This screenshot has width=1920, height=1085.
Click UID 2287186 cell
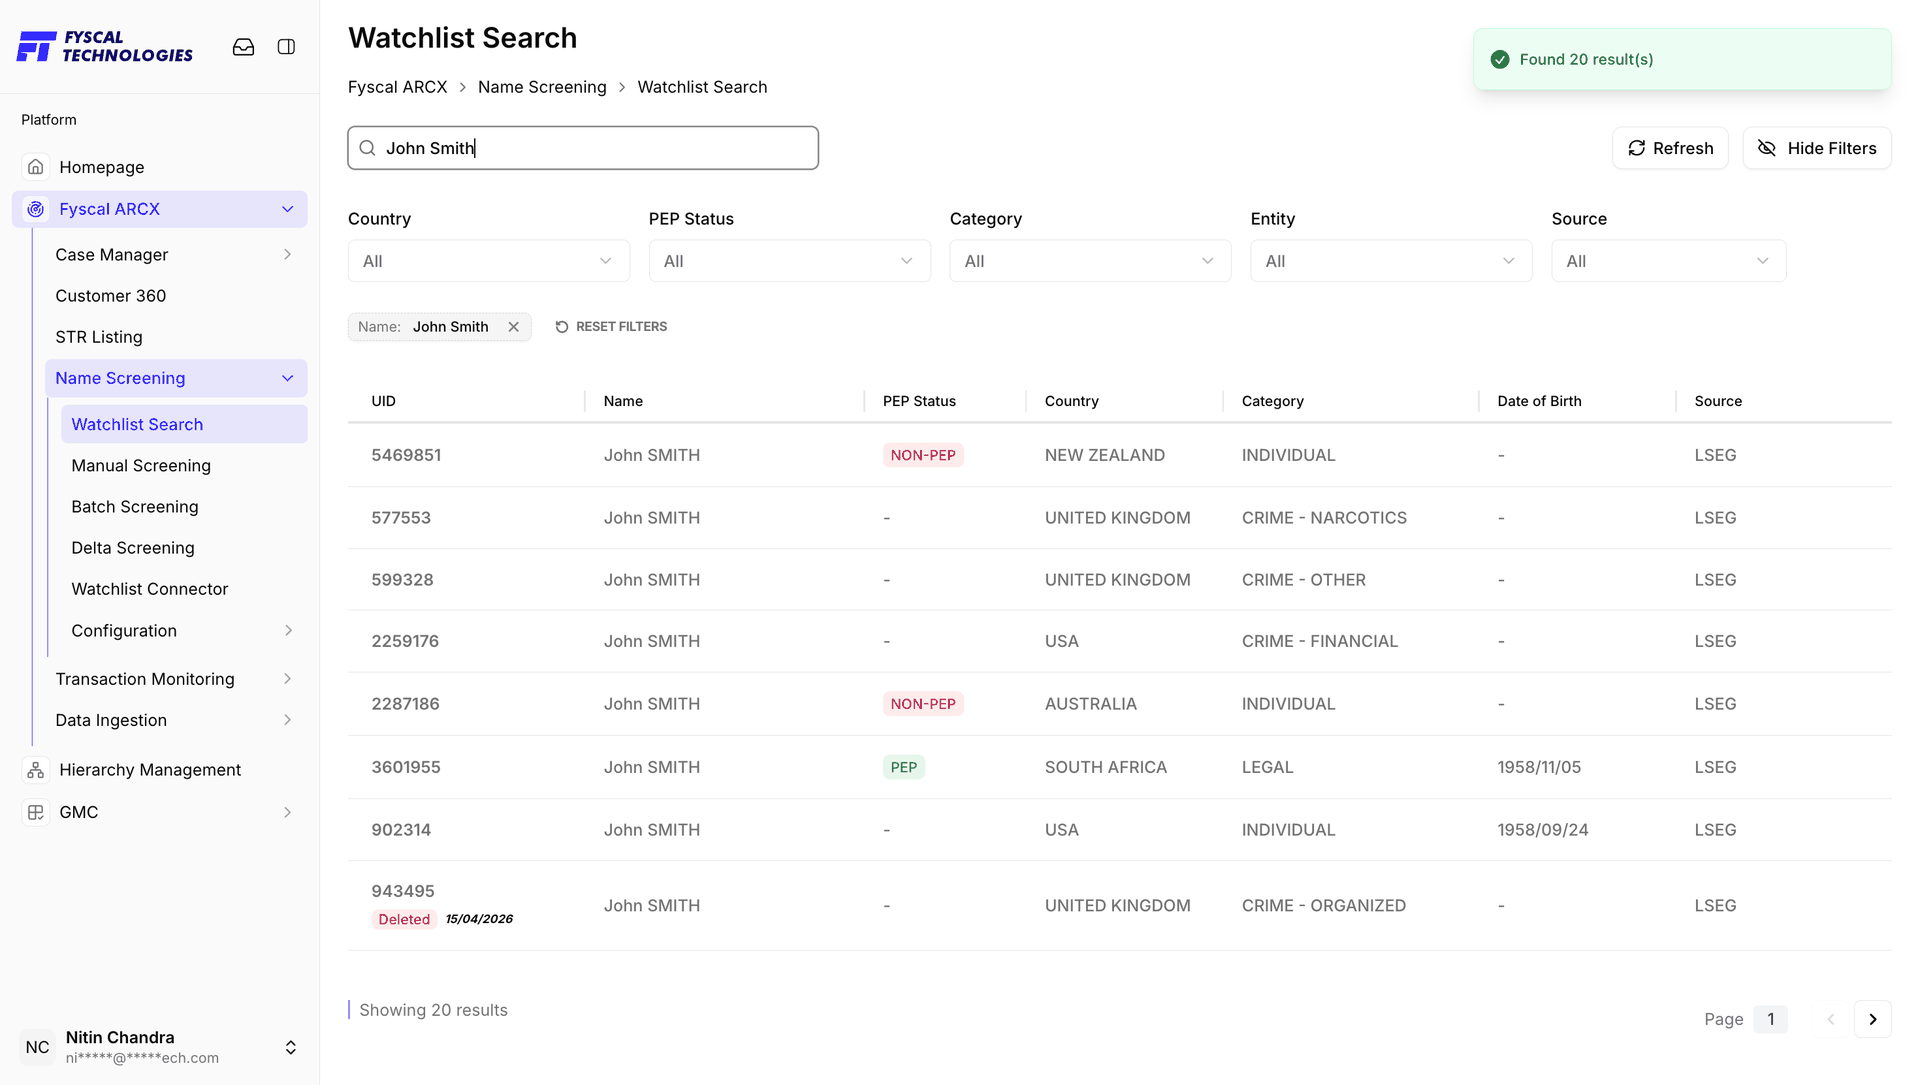pos(405,704)
